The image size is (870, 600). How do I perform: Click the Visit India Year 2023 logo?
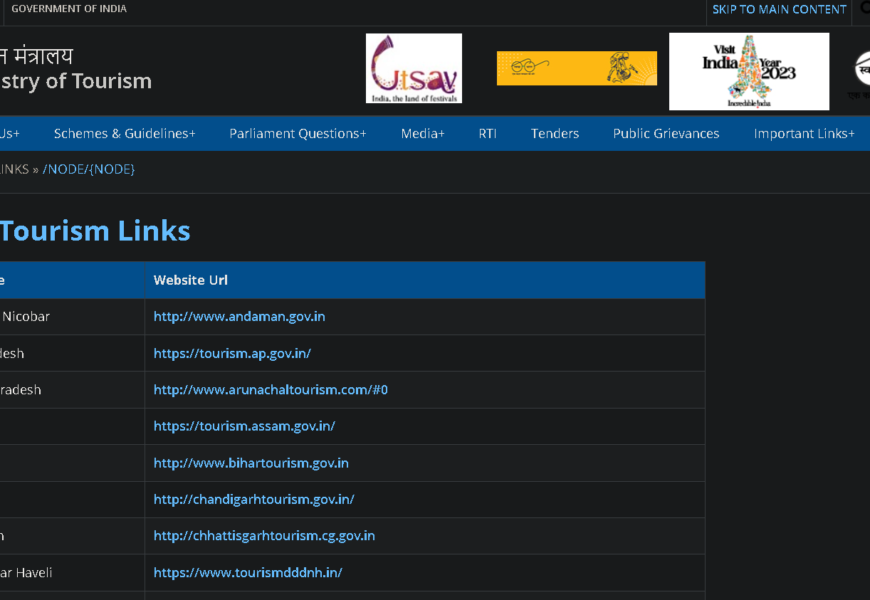(x=748, y=71)
